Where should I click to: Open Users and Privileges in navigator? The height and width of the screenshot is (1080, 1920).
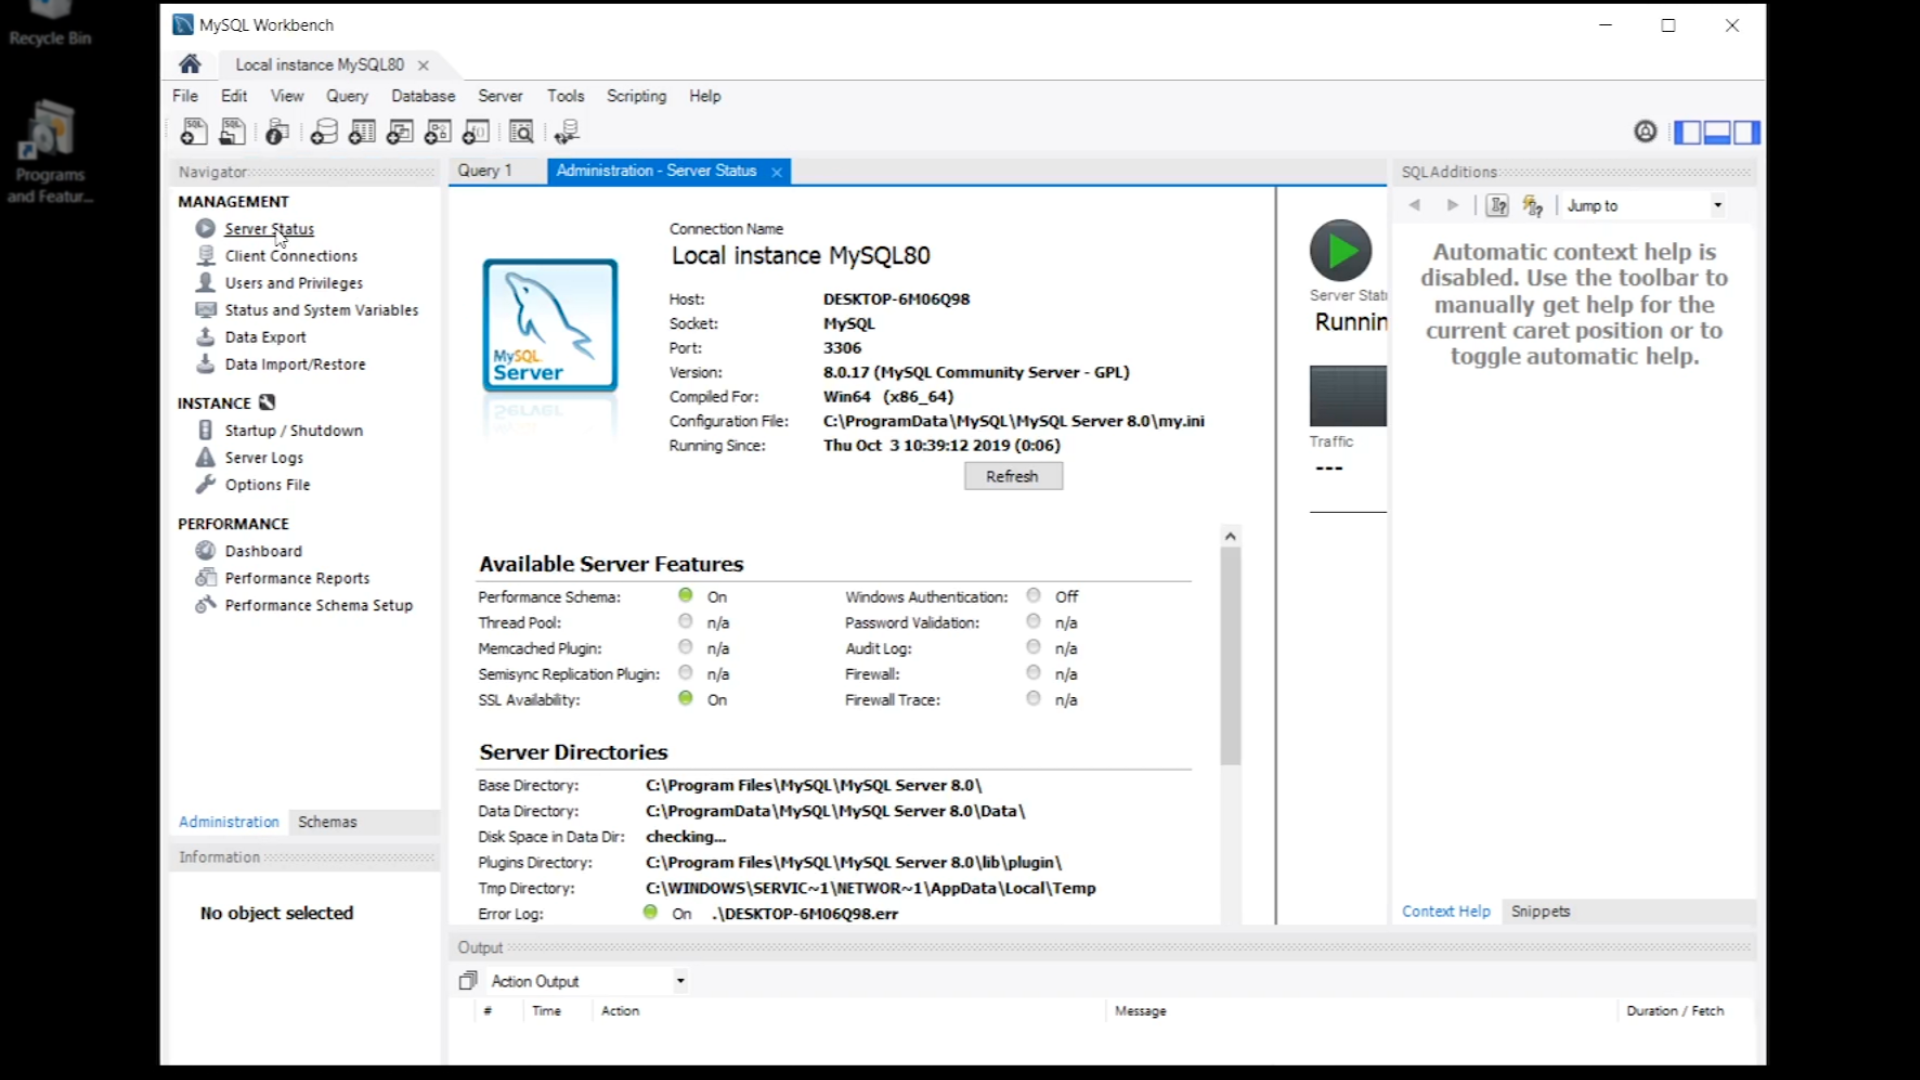(x=293, y=283)
